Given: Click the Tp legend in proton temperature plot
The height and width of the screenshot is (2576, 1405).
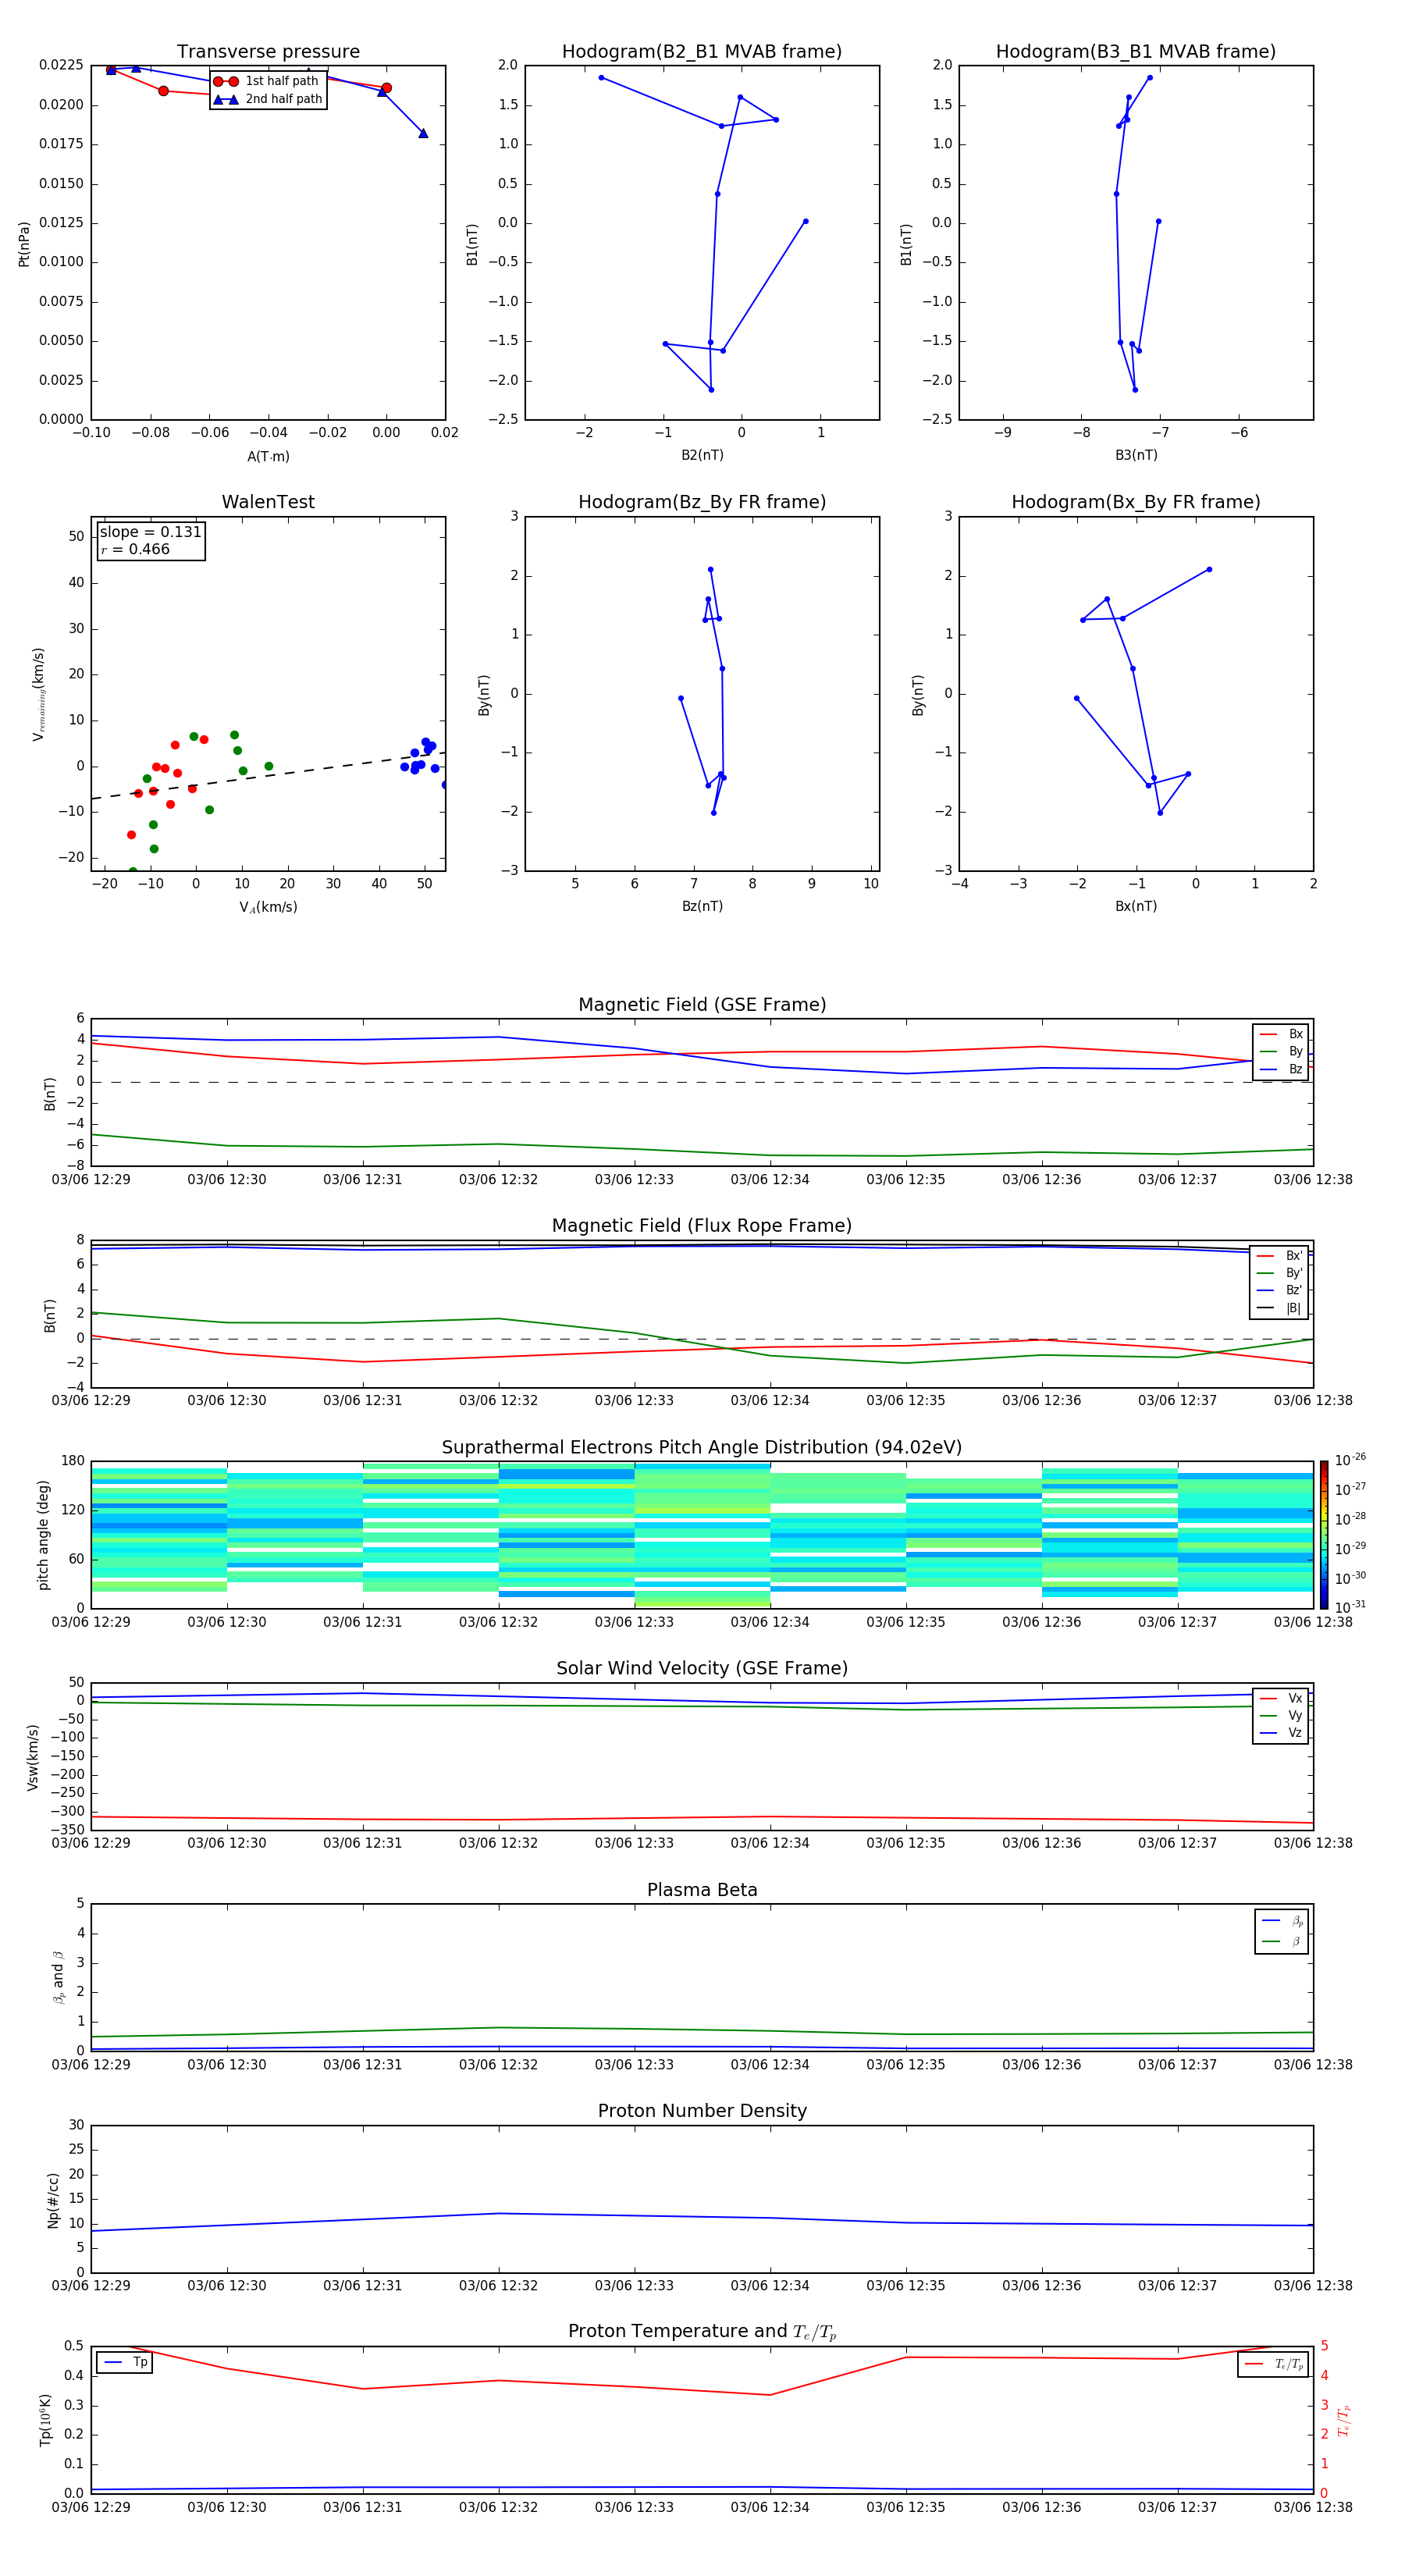Looking at the screenshot, I should [x=125, y=2362].
